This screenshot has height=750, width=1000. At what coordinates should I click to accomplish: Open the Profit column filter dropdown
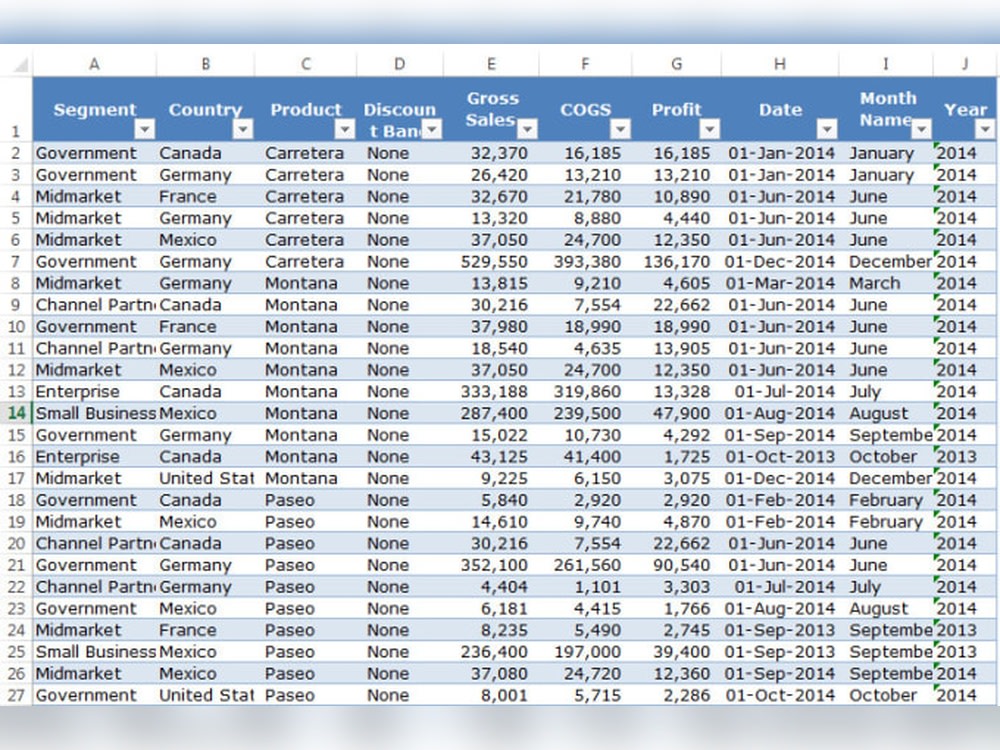point(709,129)
